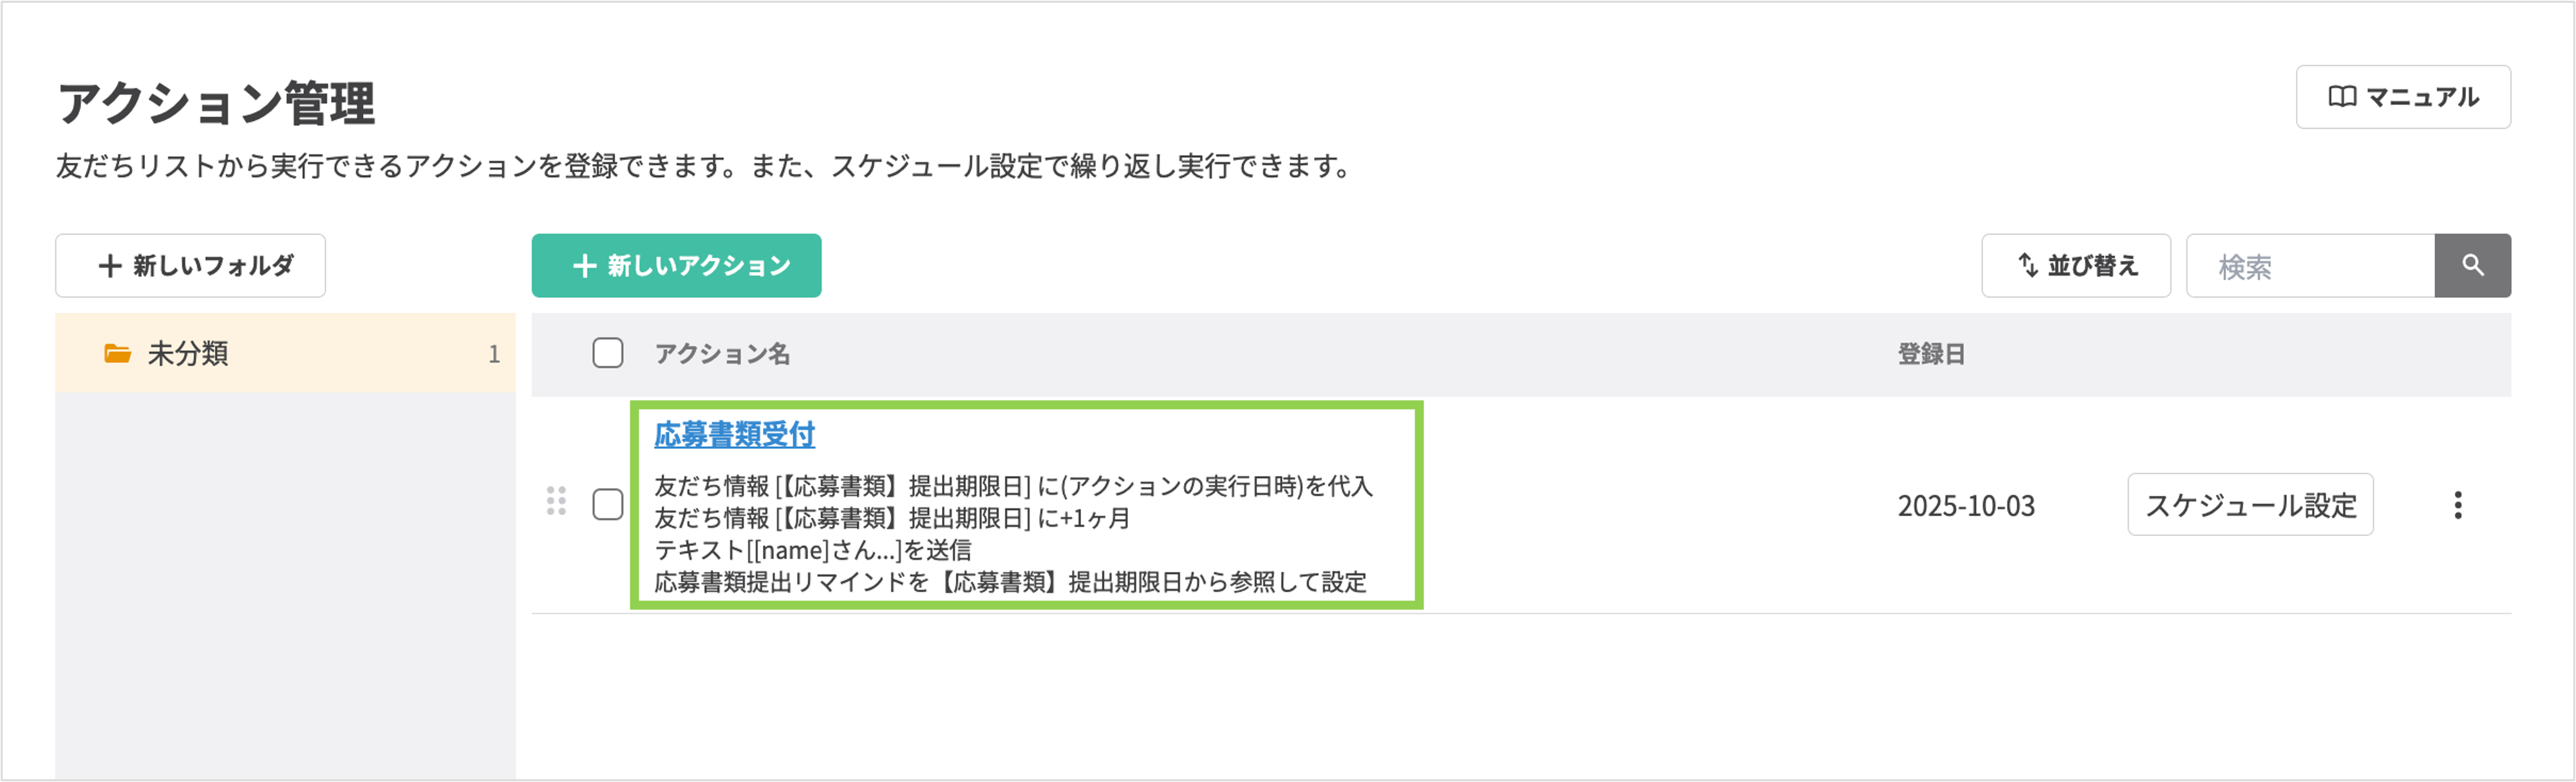Click the アクション名 column header
The height and width of the screenshot is (782, 2576).
pos(722,353)
